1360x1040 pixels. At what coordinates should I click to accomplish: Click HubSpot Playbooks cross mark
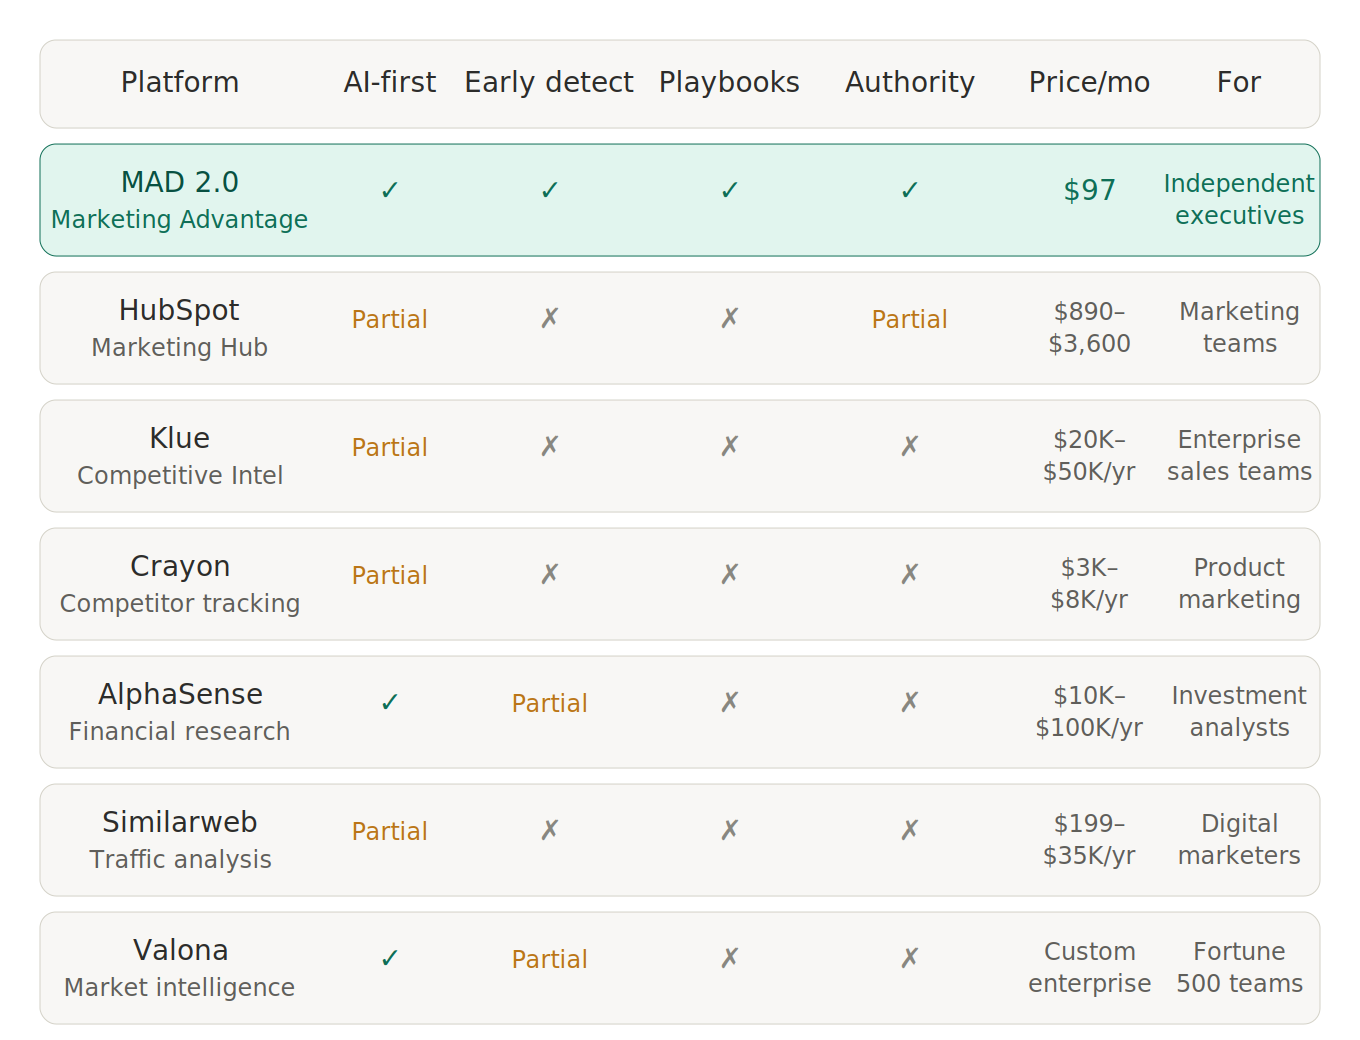pos(730,318)
